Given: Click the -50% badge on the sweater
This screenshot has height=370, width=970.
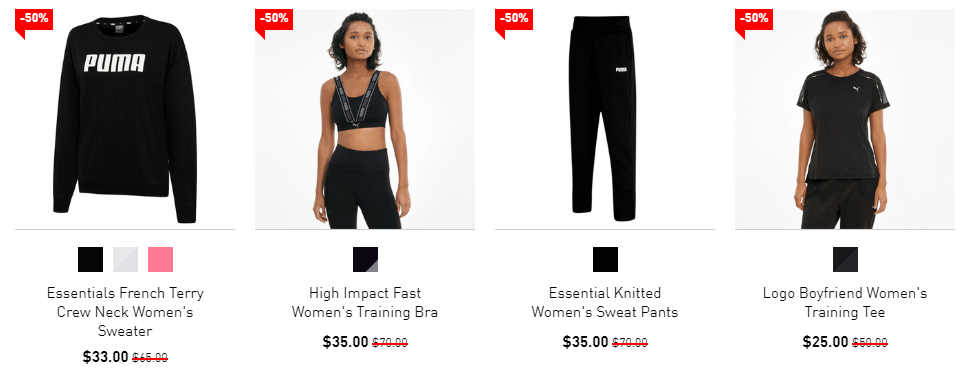Looking at the screenshot, I should [34, 19].
